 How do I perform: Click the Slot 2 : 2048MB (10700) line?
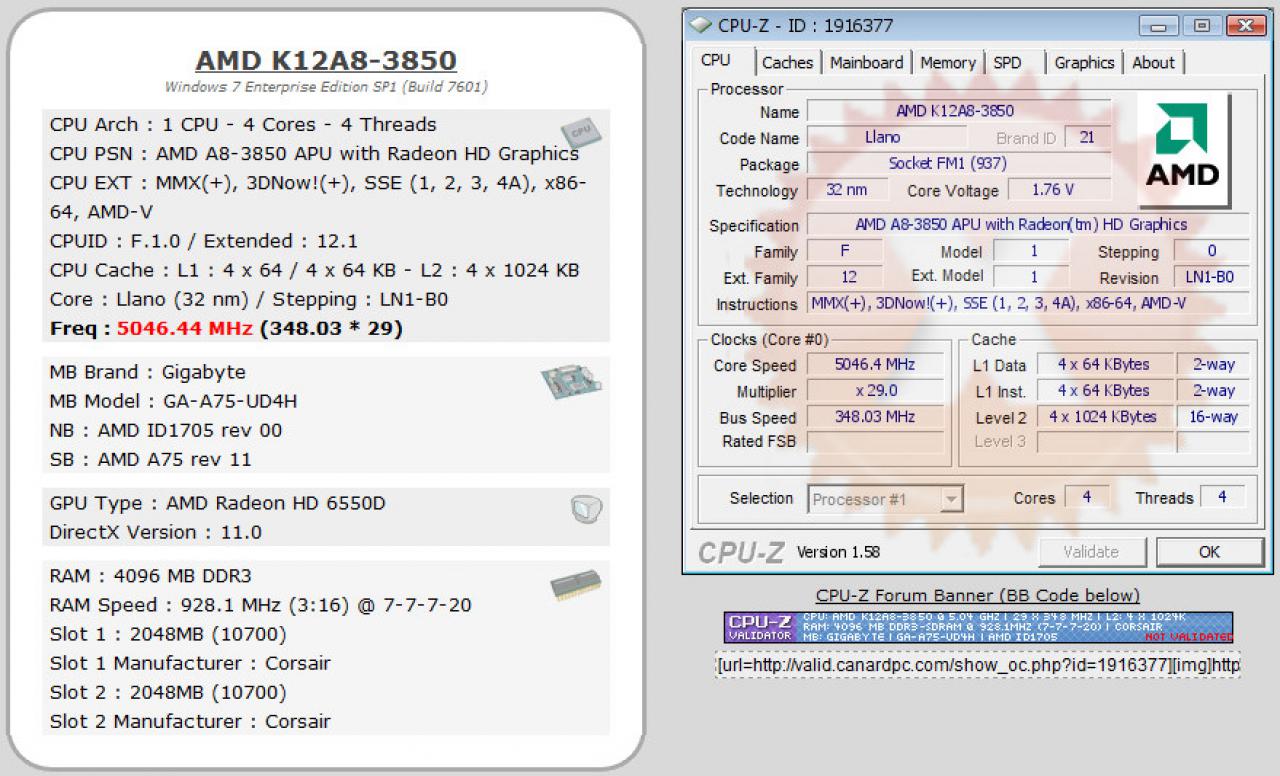(x=168, y=692)
